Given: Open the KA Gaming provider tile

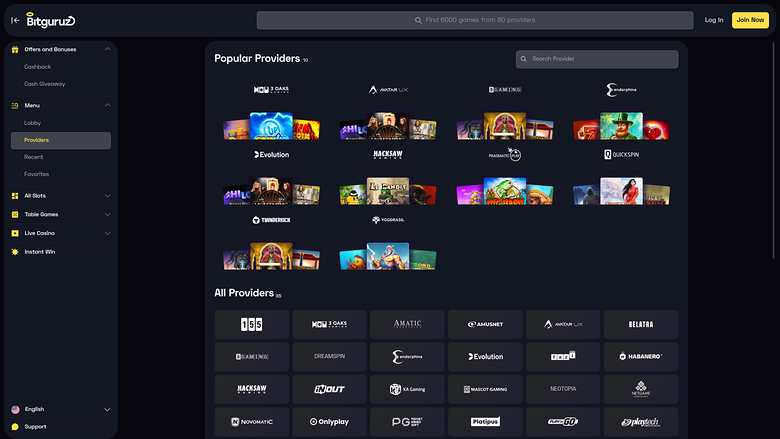Looking at the screenshot, I should click(407, 389).
